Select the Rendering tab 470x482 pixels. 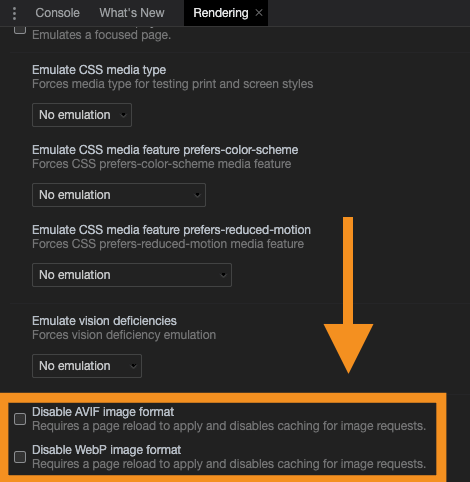tap(221, 13)
